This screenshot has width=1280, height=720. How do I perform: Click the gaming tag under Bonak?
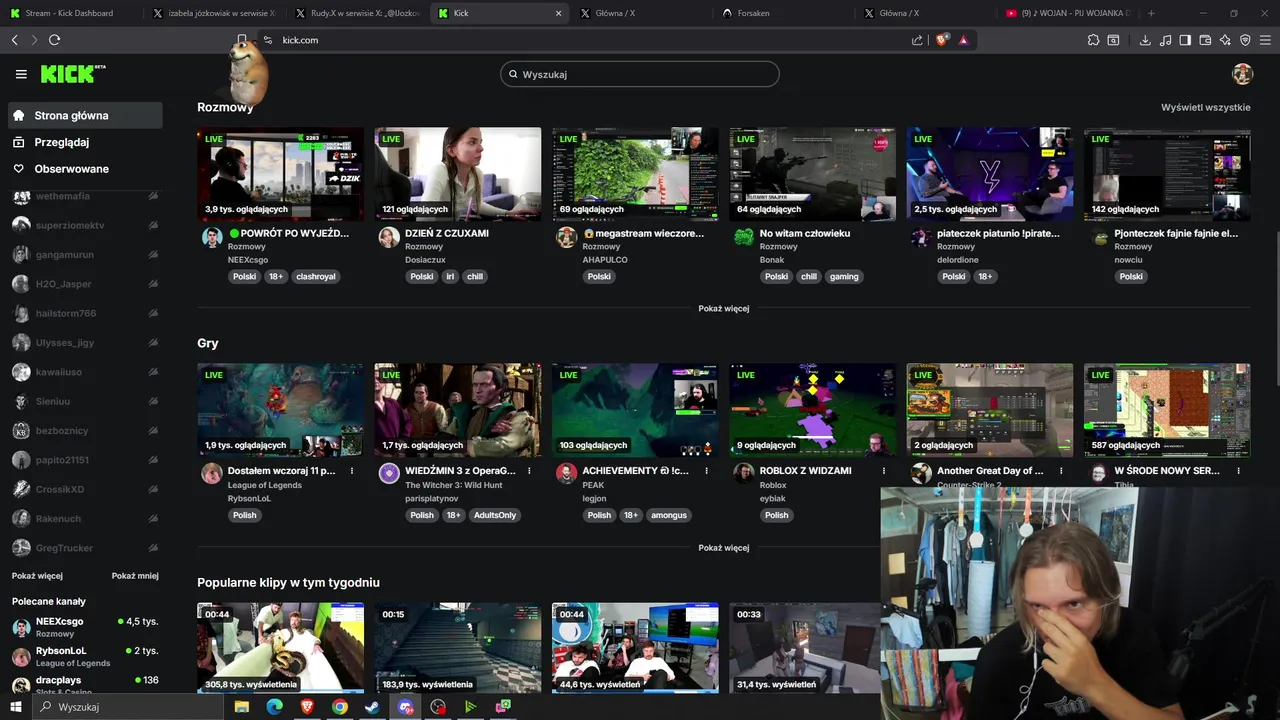coord(844,276)
